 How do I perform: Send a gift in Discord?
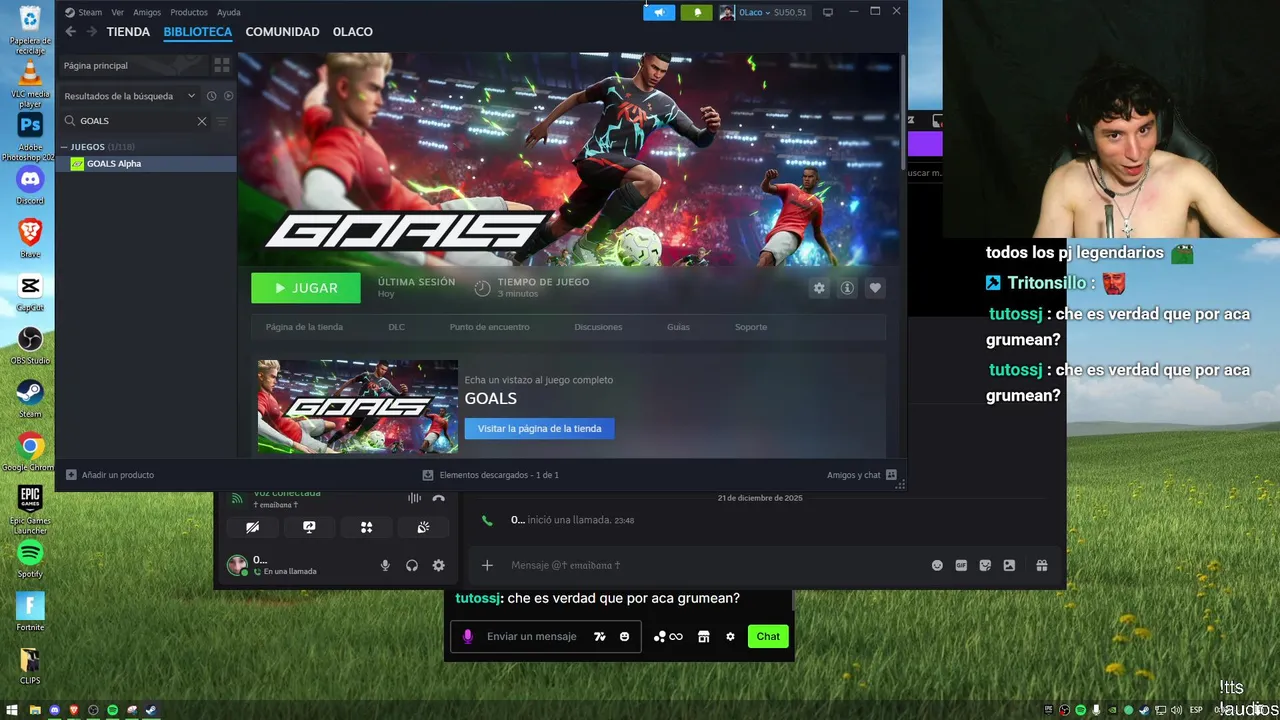click(x=1041, y=565)
